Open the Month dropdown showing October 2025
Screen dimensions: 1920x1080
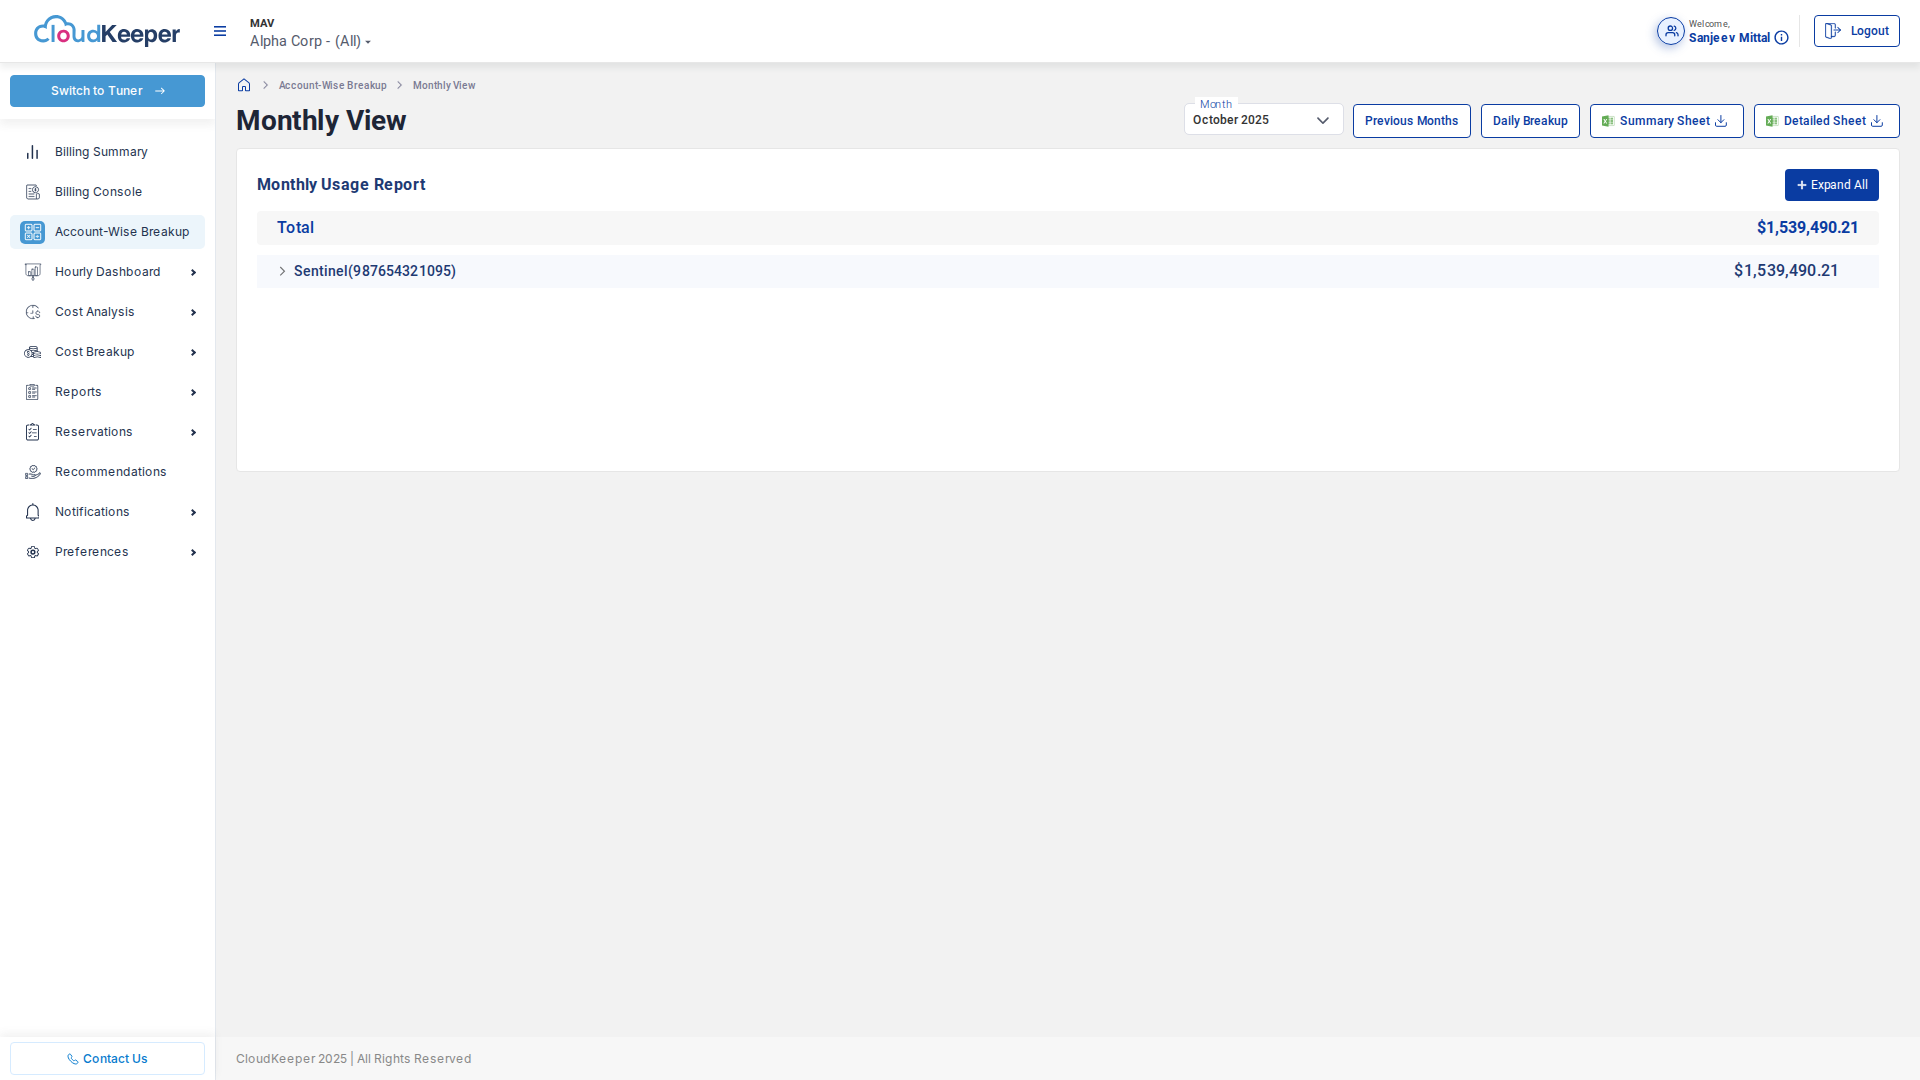pyautogui.click(x=1262, y=120)
